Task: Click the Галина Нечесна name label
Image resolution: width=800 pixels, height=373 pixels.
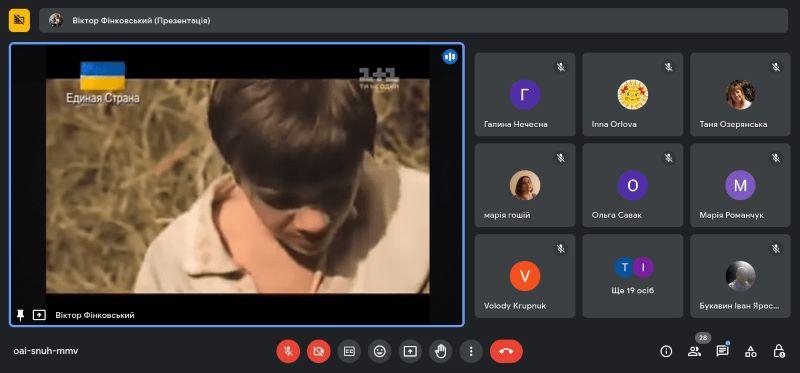Action: pos(516,124)
